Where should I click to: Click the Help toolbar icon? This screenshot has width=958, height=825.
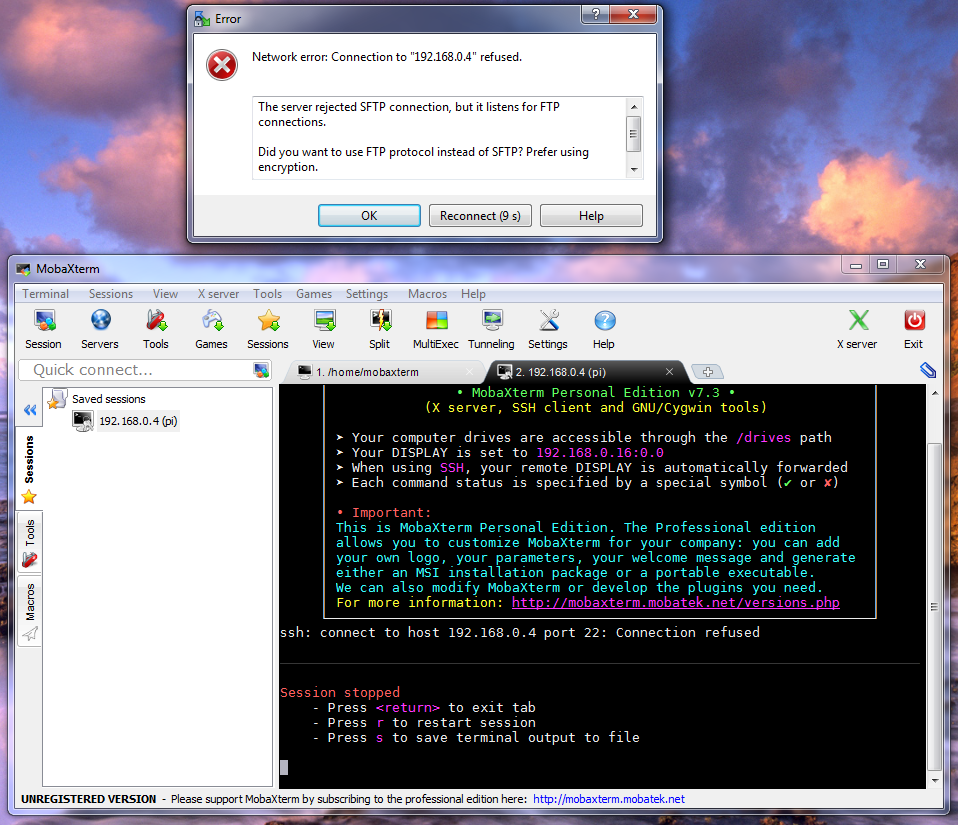tap(604, 329)
